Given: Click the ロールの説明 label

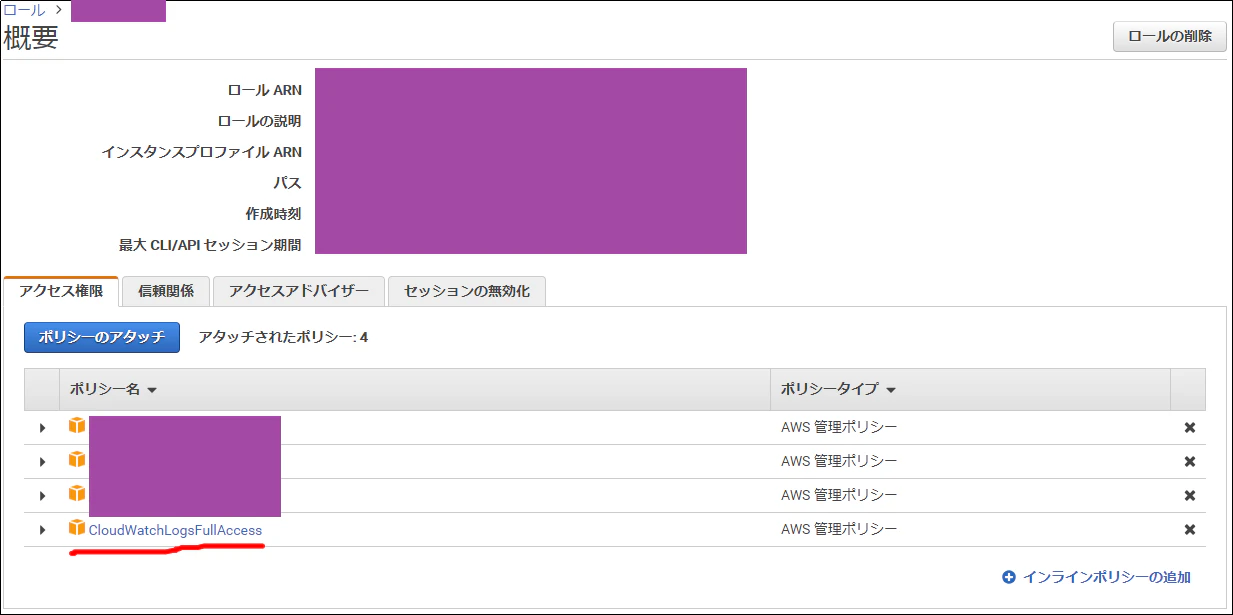Looking at the screenshot, I should pos(259,121).
